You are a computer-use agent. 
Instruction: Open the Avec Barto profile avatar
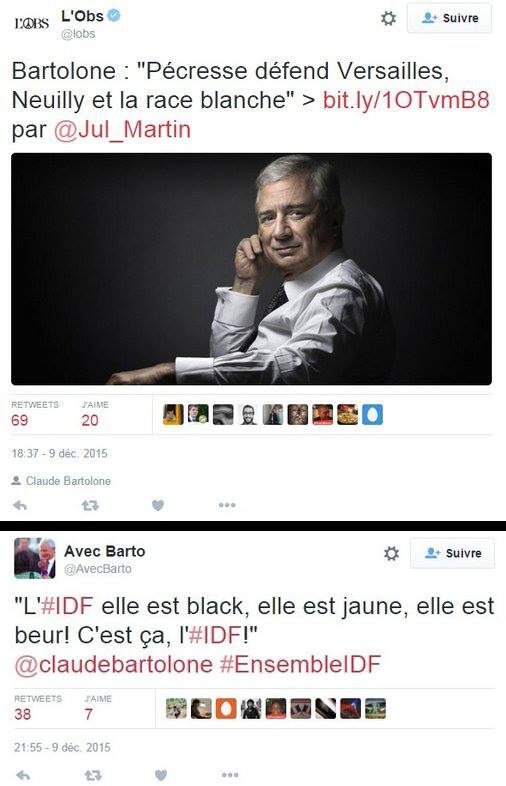[35, 558]
